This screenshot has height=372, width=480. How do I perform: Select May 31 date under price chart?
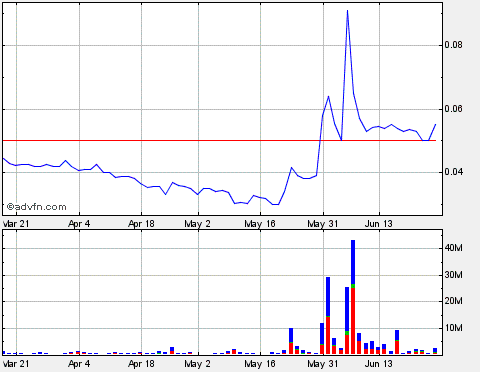click(323, 224)
